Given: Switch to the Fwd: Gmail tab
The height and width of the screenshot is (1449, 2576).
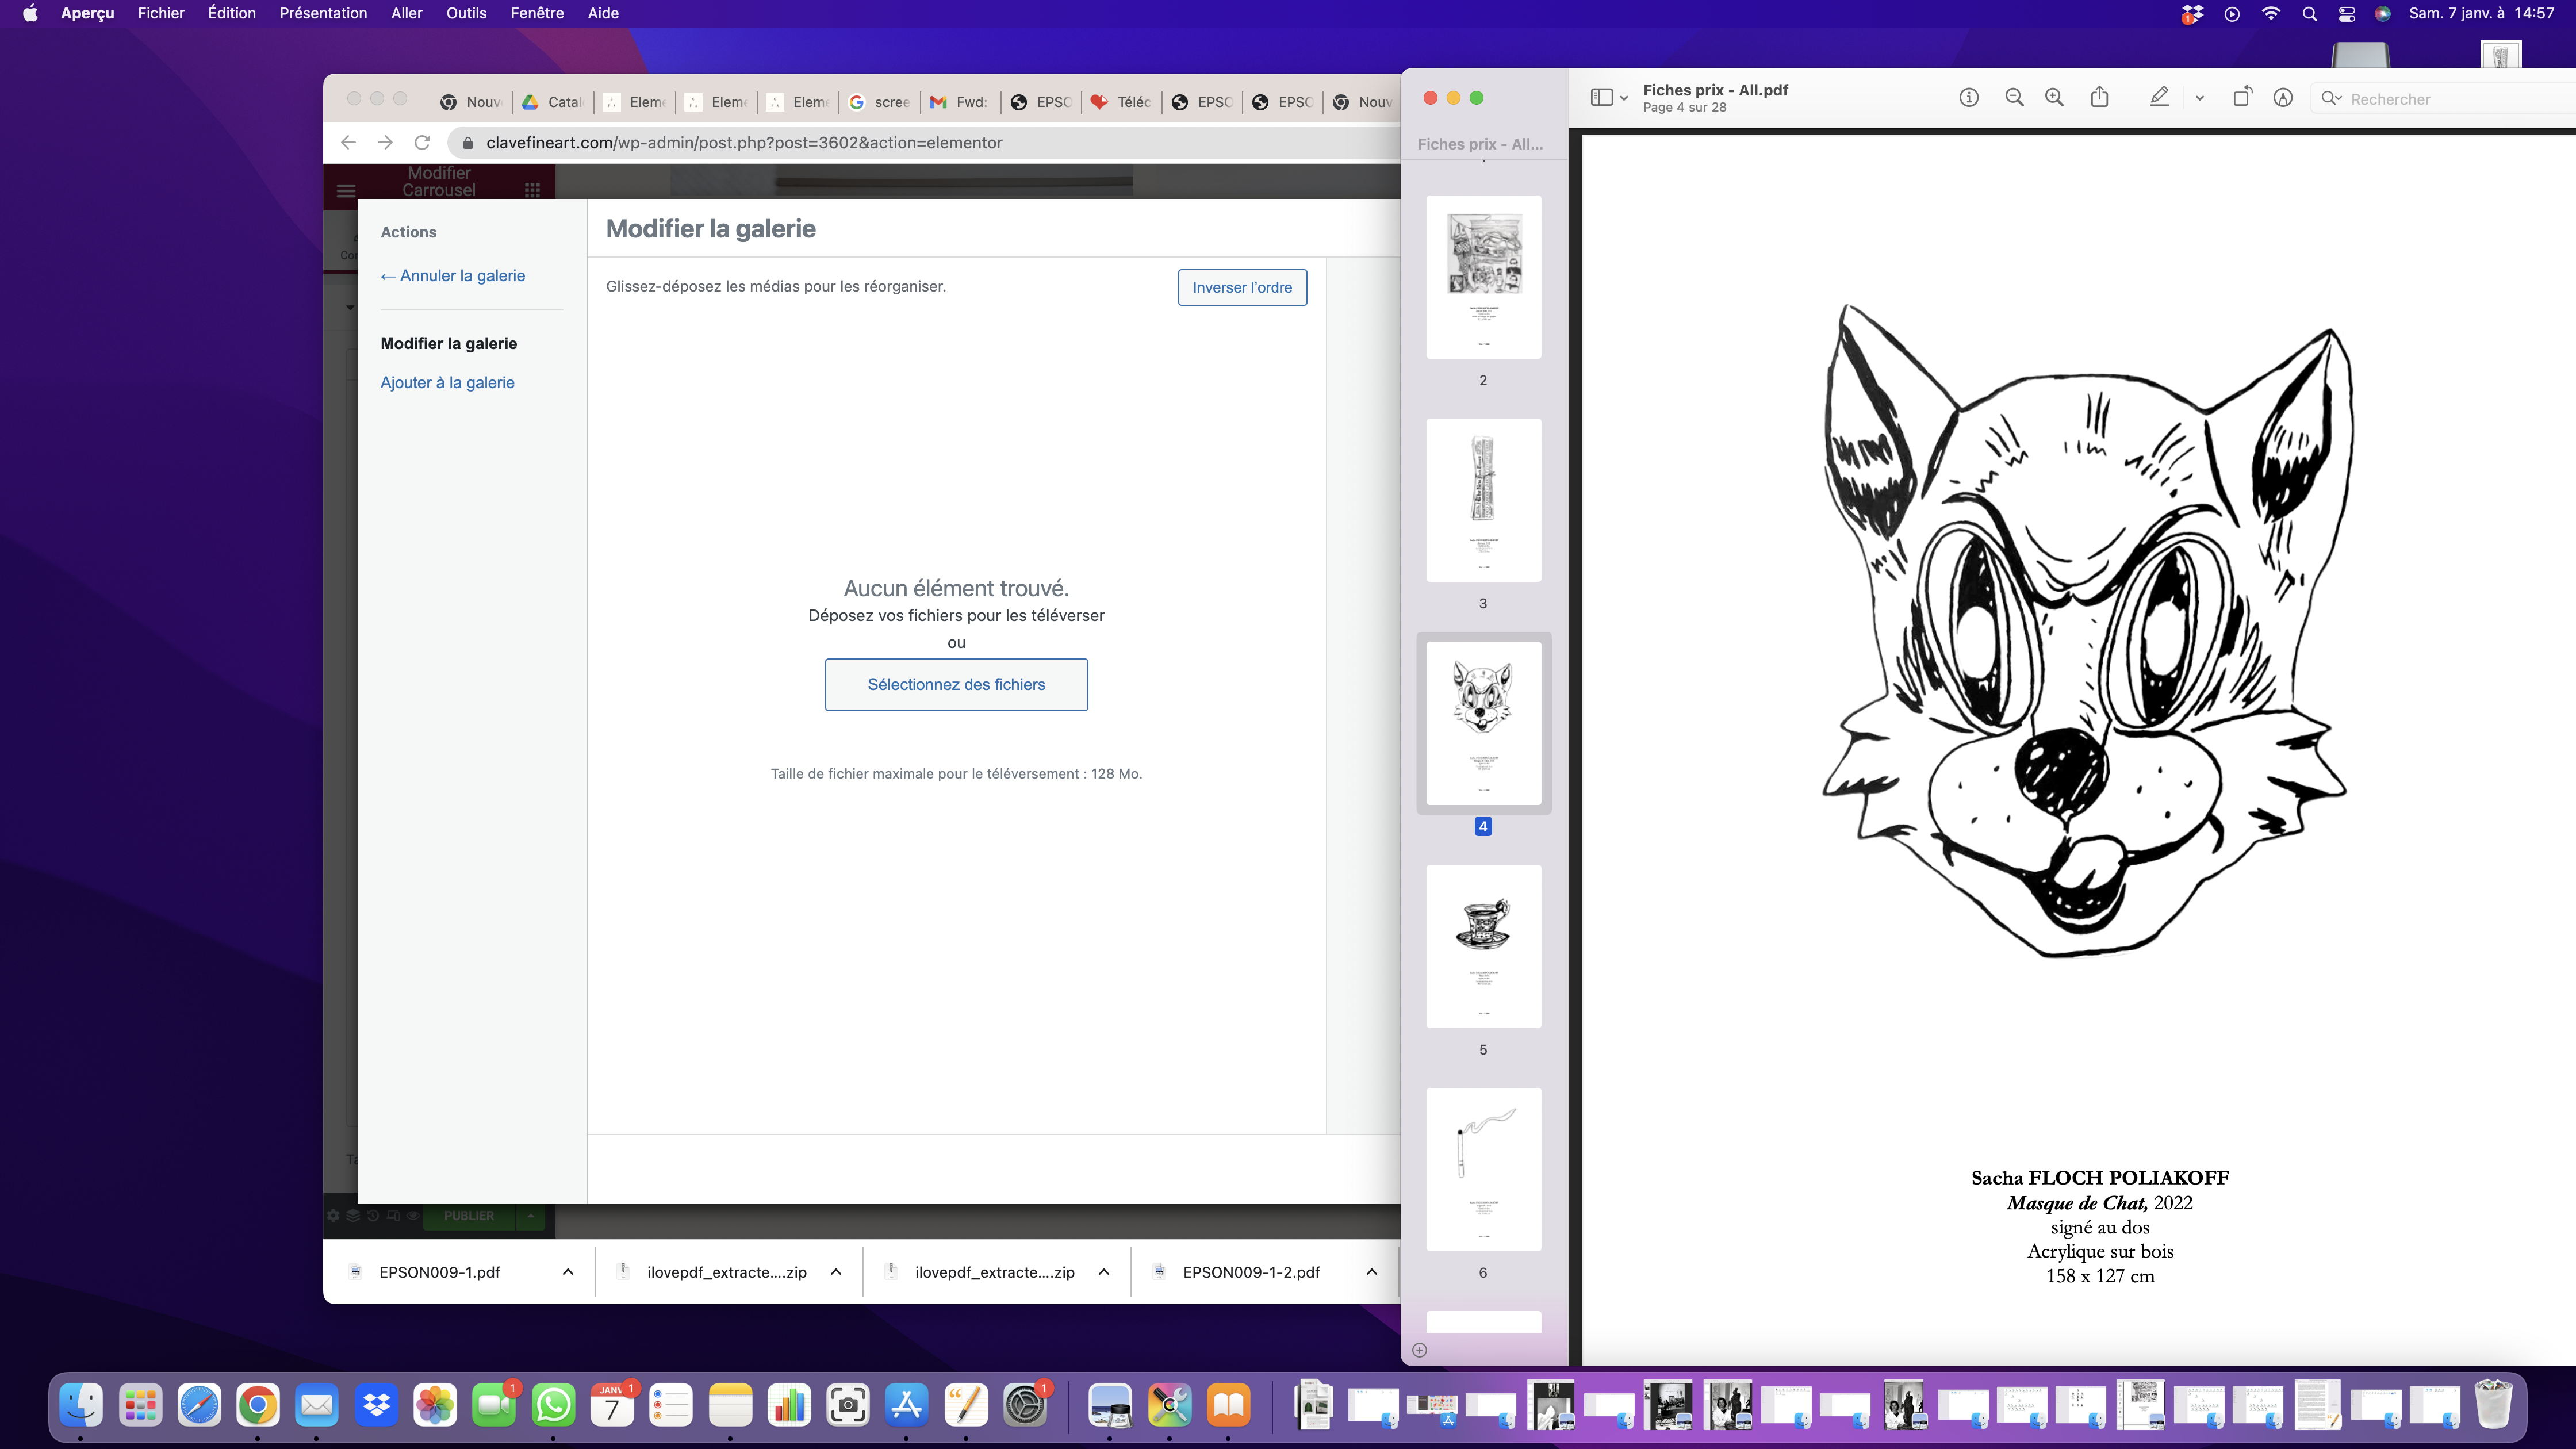Looking at the screenshot, I should pyautogui.click(x=959, y=102).
